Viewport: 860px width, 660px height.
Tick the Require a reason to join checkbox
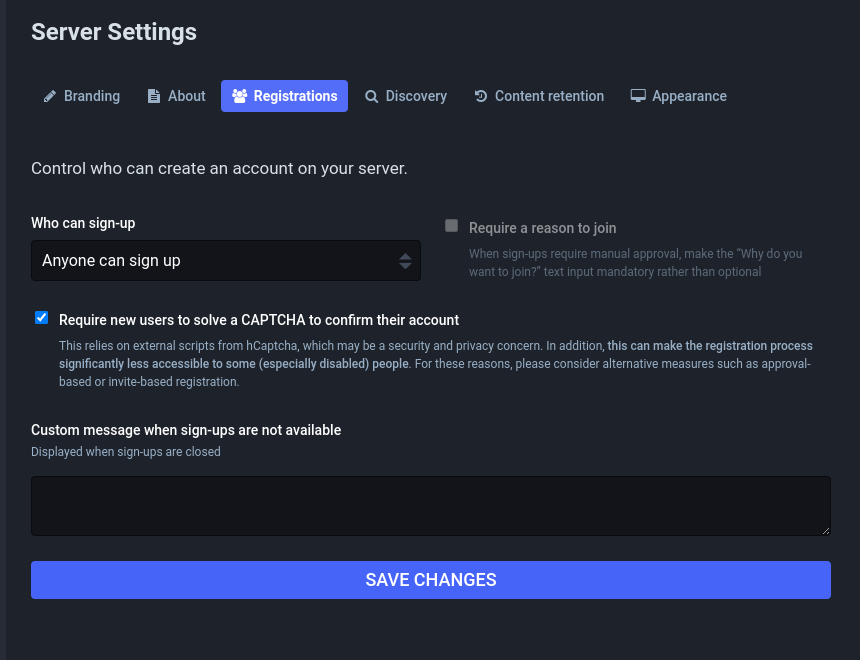pyautogui.click(x=451, y=225)
